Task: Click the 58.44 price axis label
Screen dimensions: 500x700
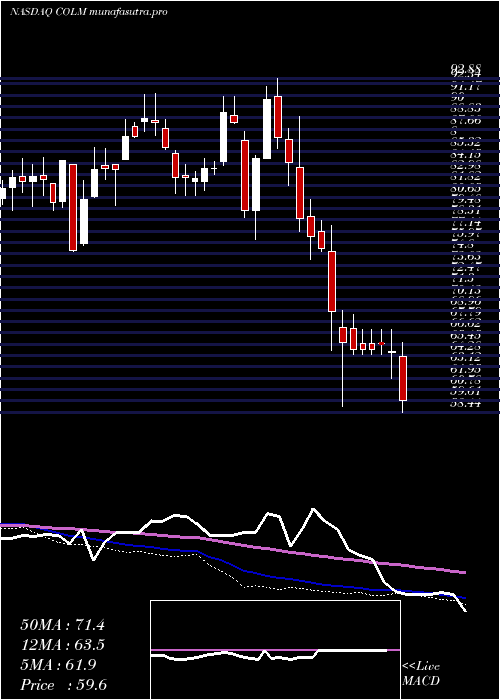Action: [x=466, y=404]
